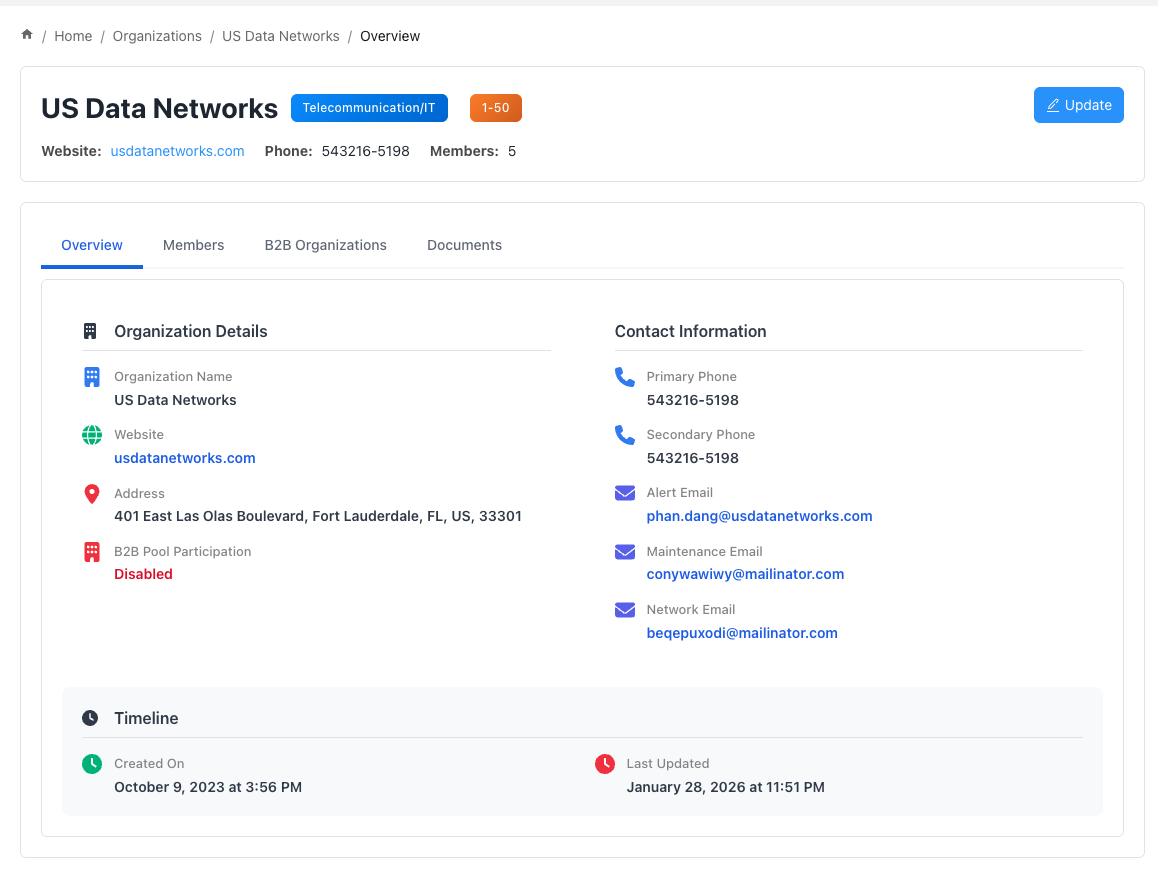Click the conywawiwy@mailinator.com maintenance email

click(x=745, y=574)
